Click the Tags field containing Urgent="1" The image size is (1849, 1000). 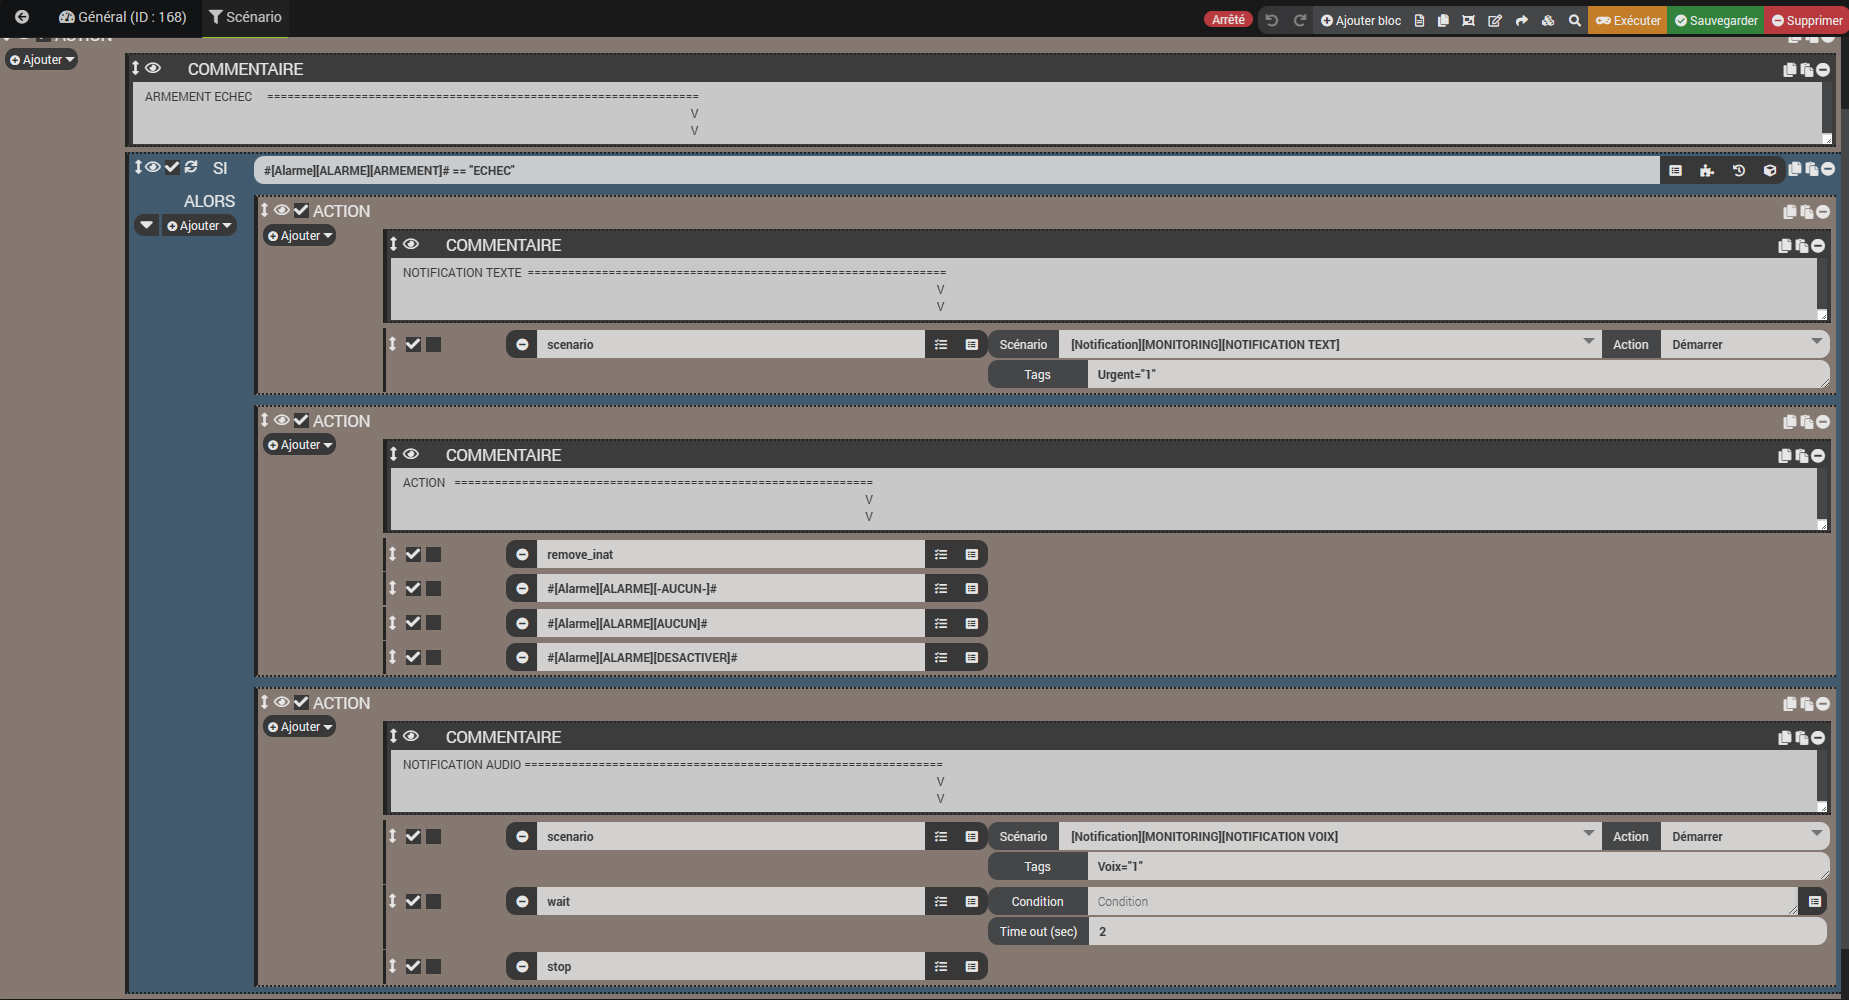click(x=1458, y=375)
